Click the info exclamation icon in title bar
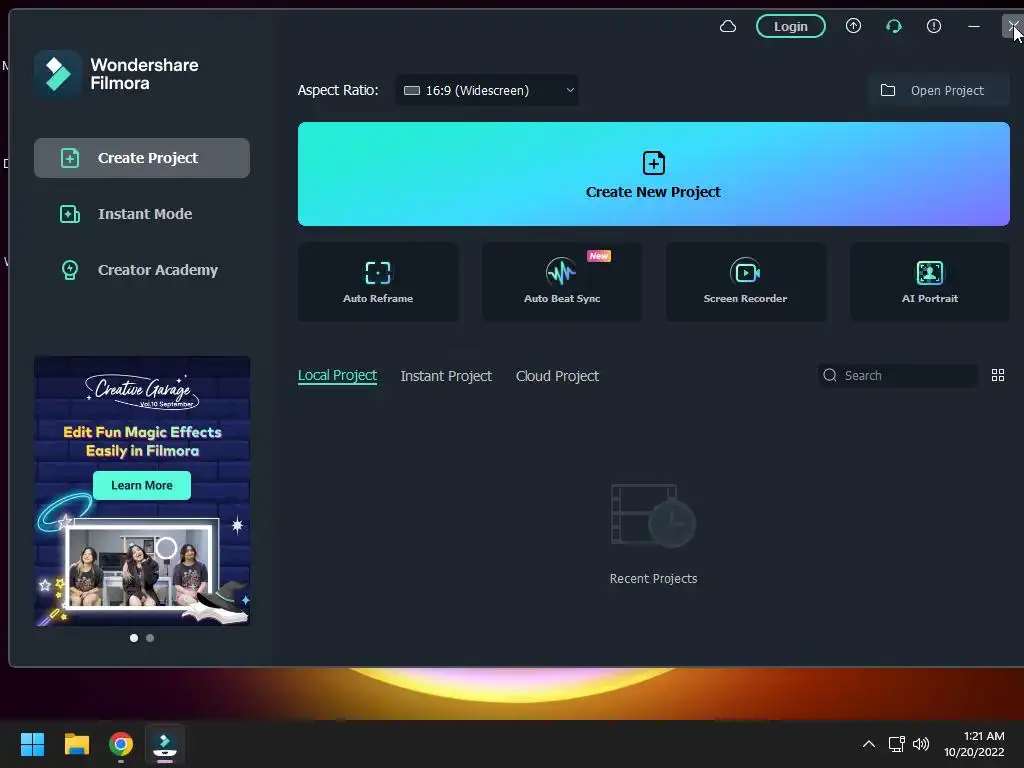 (x=933, y=26)
